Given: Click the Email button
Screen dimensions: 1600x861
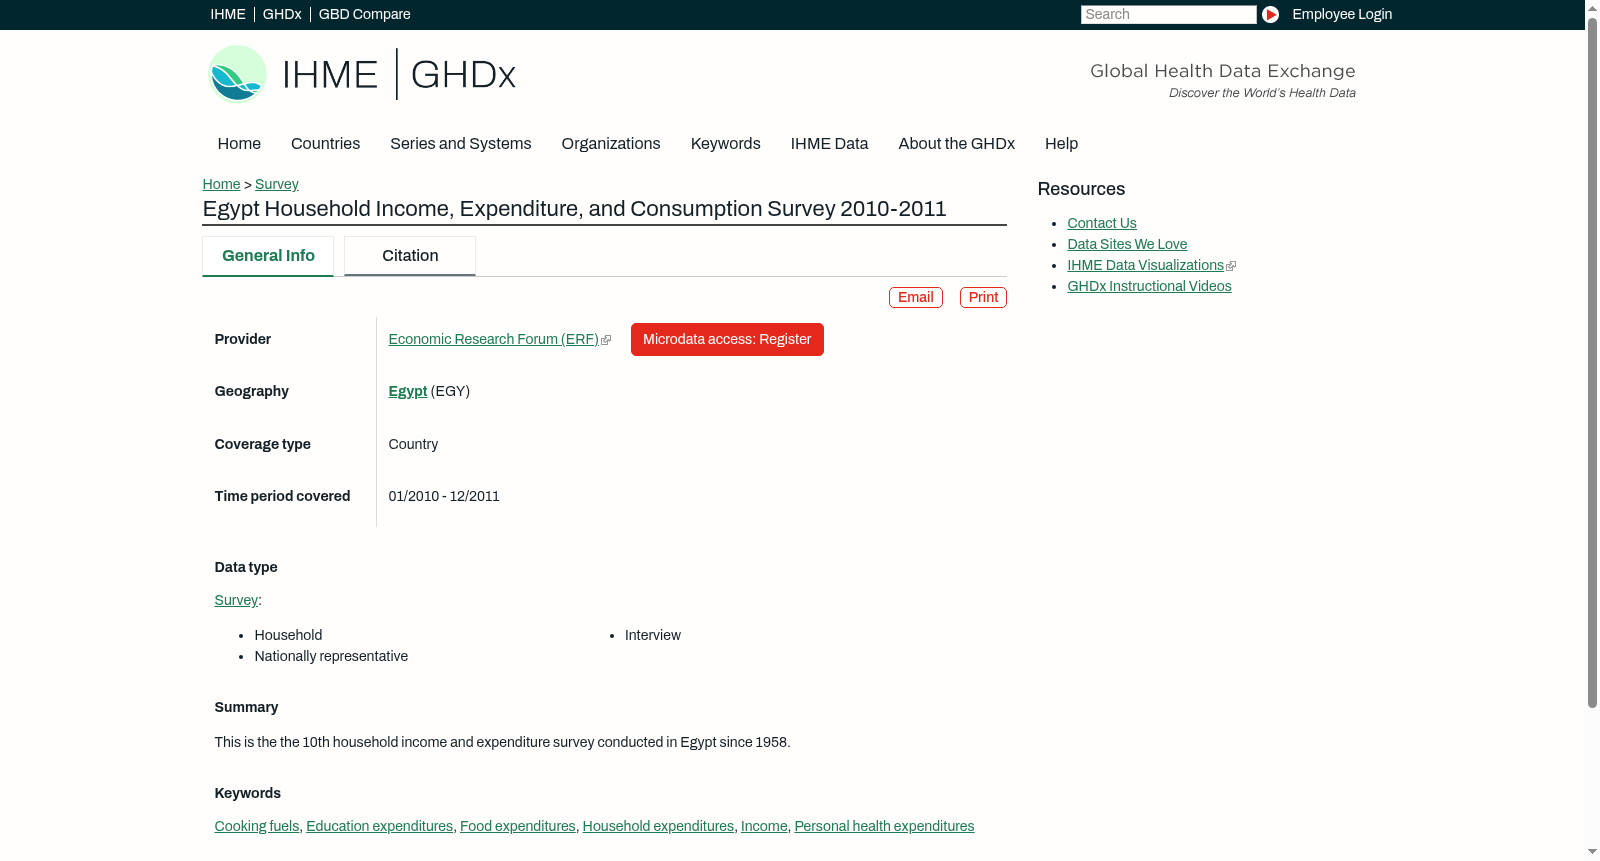Looking at the screenshot, I should [916, 298].
